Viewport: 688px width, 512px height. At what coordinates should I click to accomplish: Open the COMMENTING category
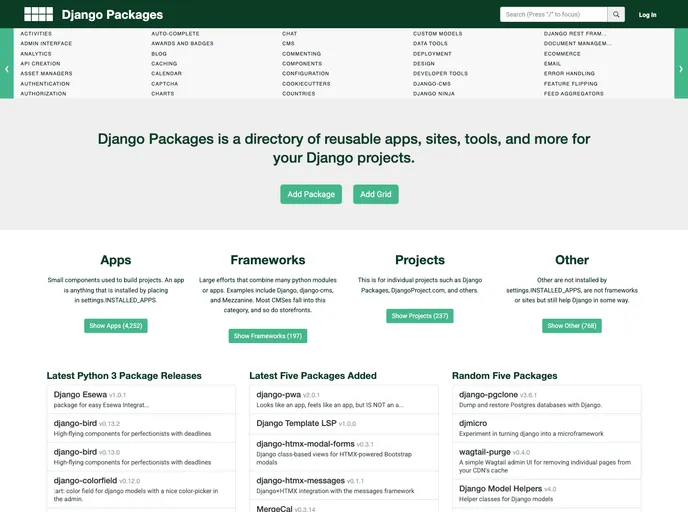[x=301, y=54]
